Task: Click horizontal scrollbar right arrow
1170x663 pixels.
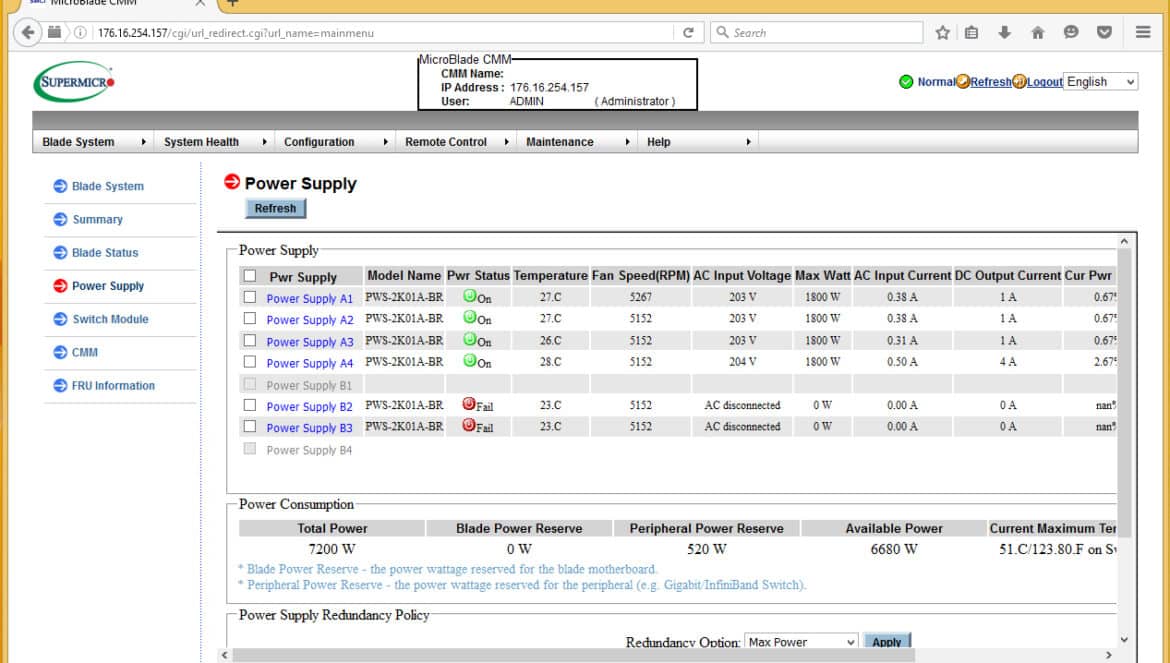Action: click(x=1108, y=655)
